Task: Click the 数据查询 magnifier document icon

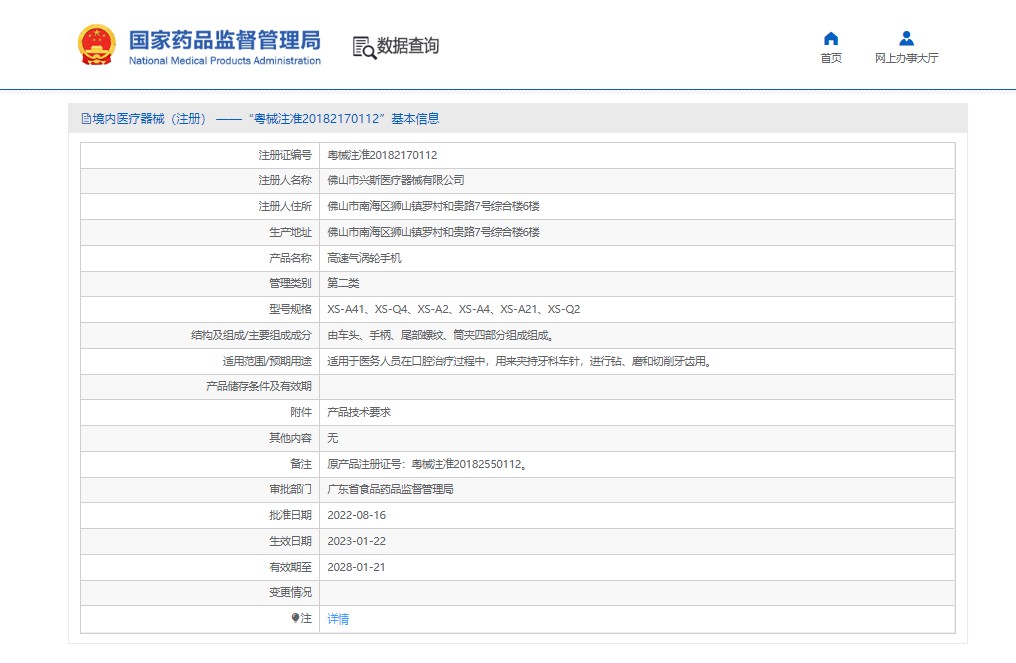Action: (x=364, y=47)
